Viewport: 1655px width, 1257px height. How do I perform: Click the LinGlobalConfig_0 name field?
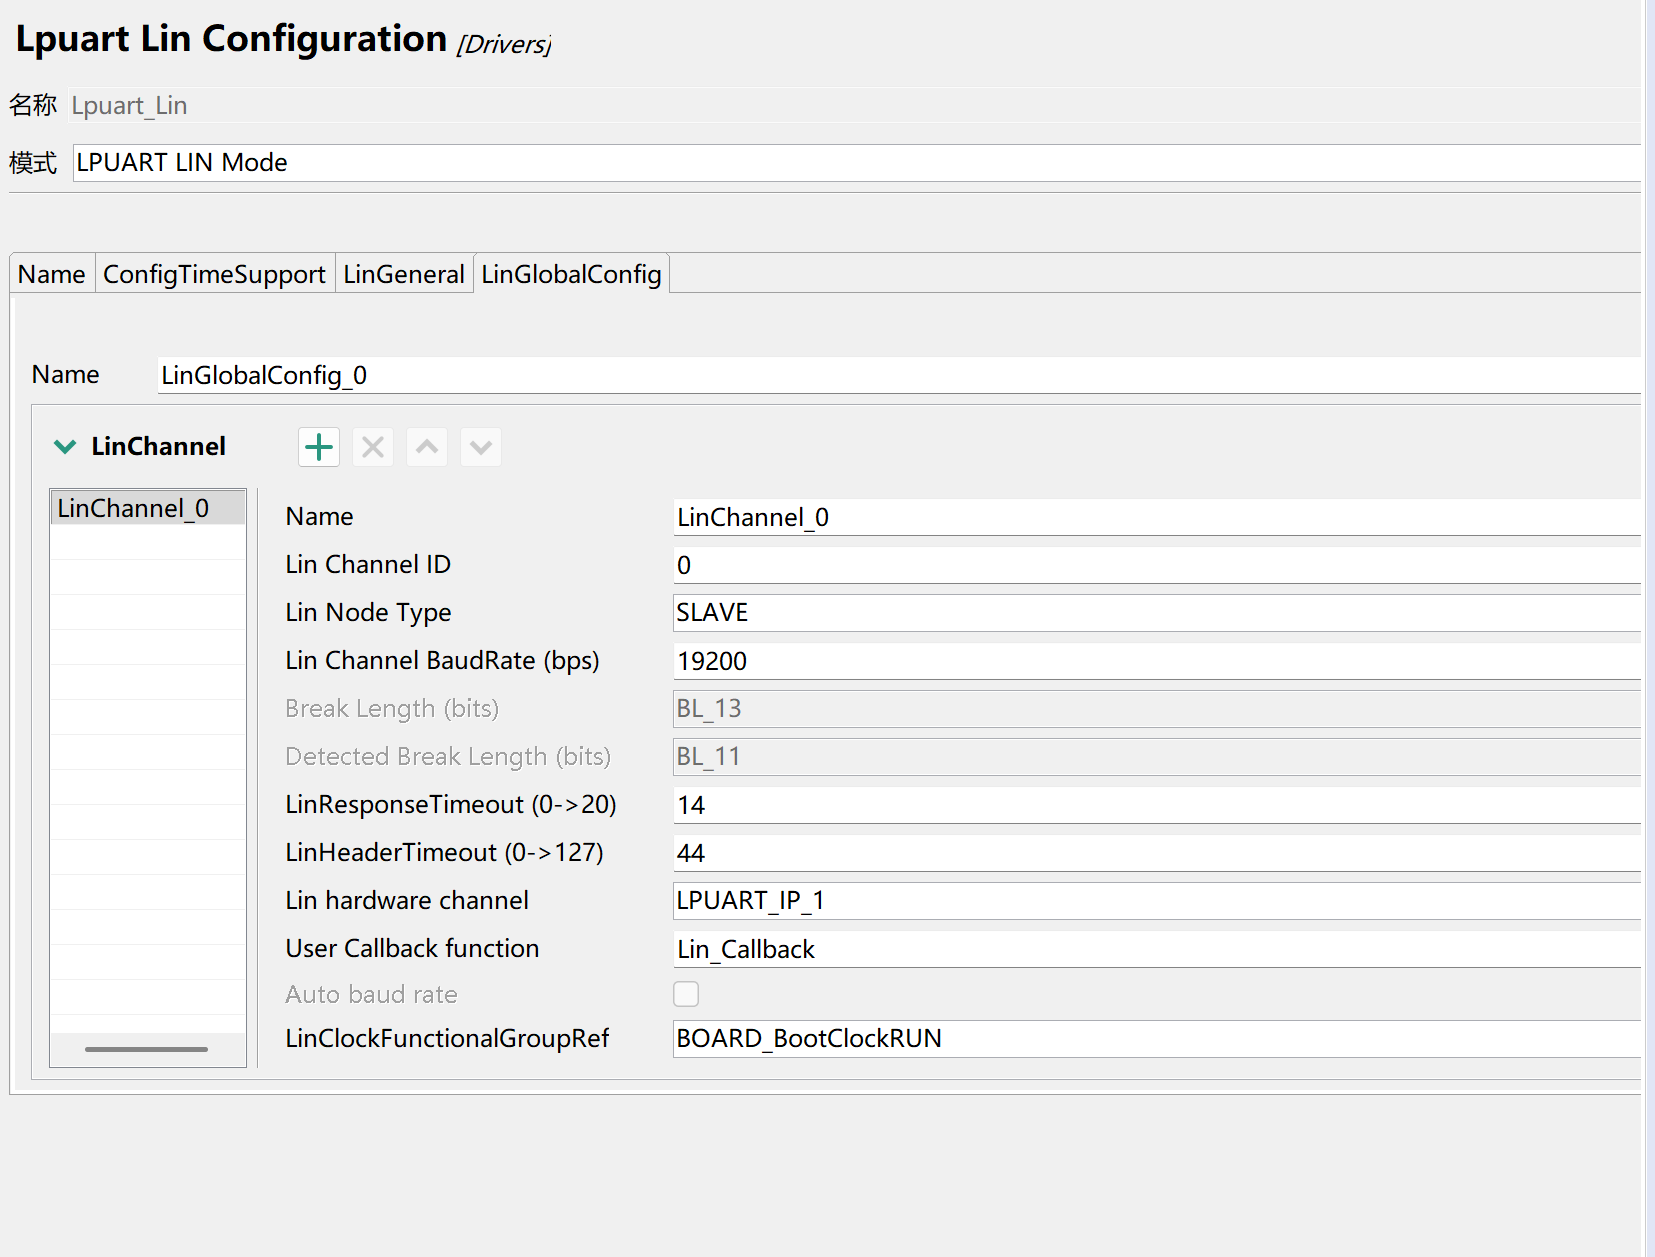(899, 375)
